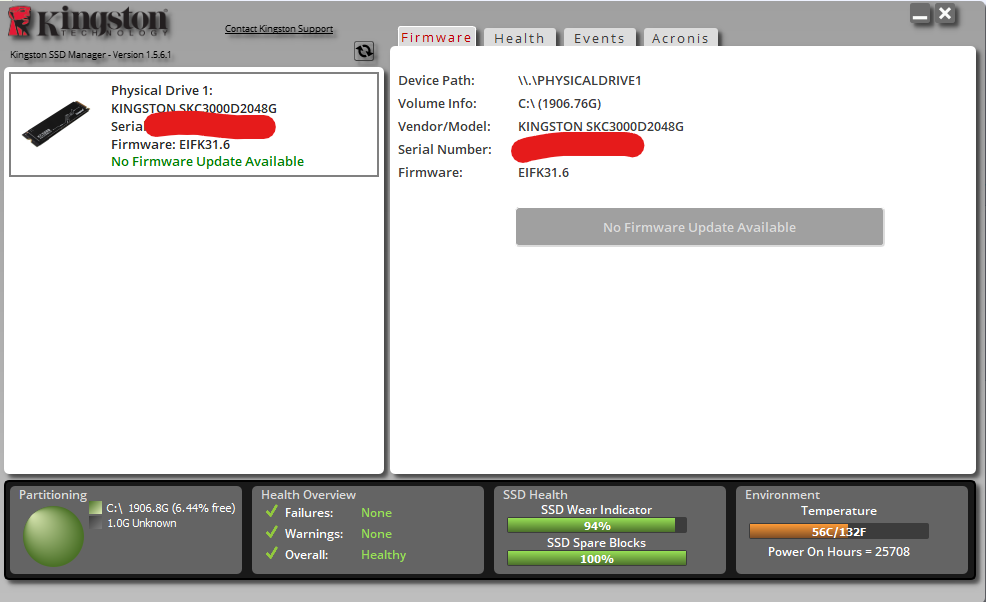Click the gray Unknown partition legend square
The image size is (986, 602).
pyautogui.click(x=96, y=523)
